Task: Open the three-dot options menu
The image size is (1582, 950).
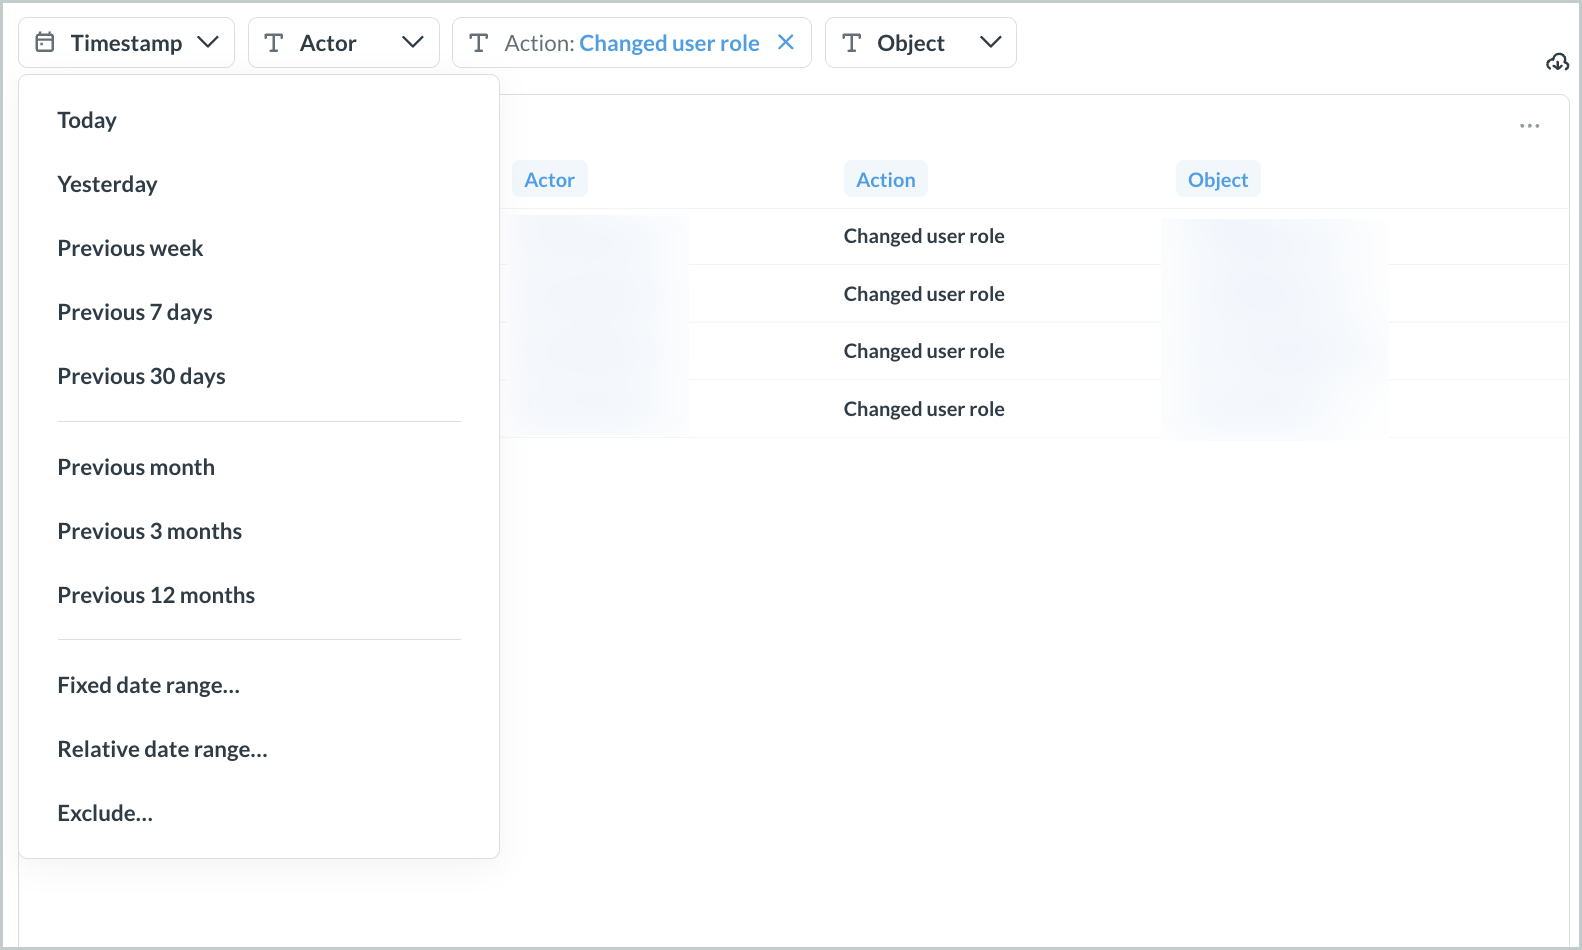Action: click(1529, 126)
